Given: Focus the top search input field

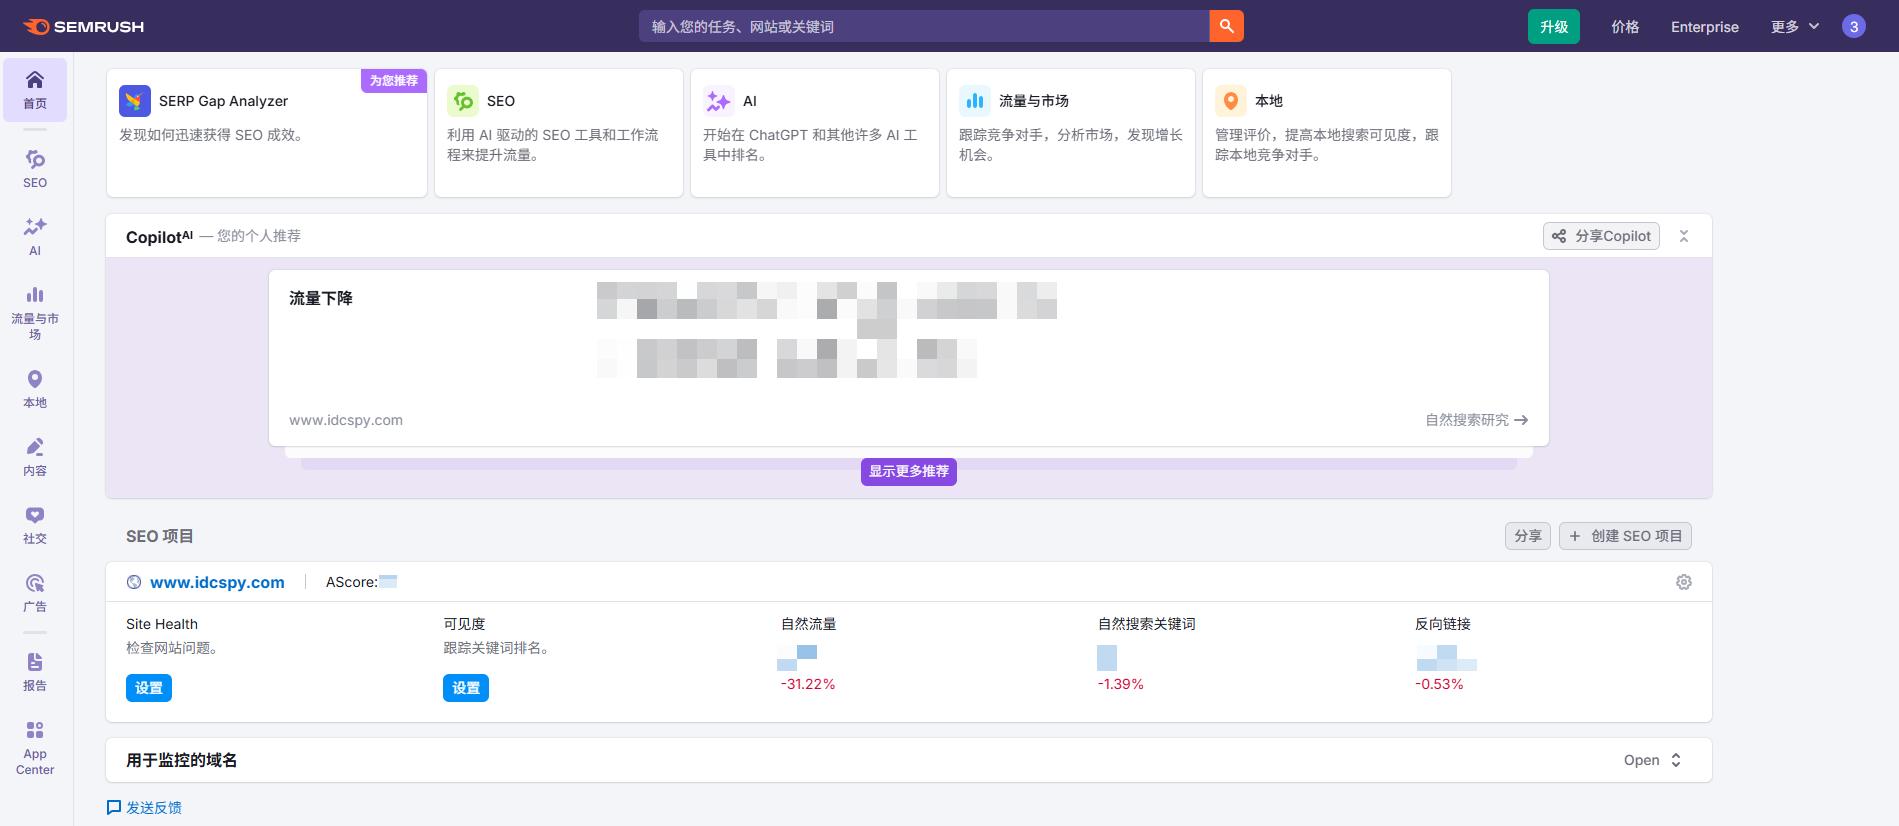Looking at the screenshot, I should pyautogui.click(x=923, y=26).
